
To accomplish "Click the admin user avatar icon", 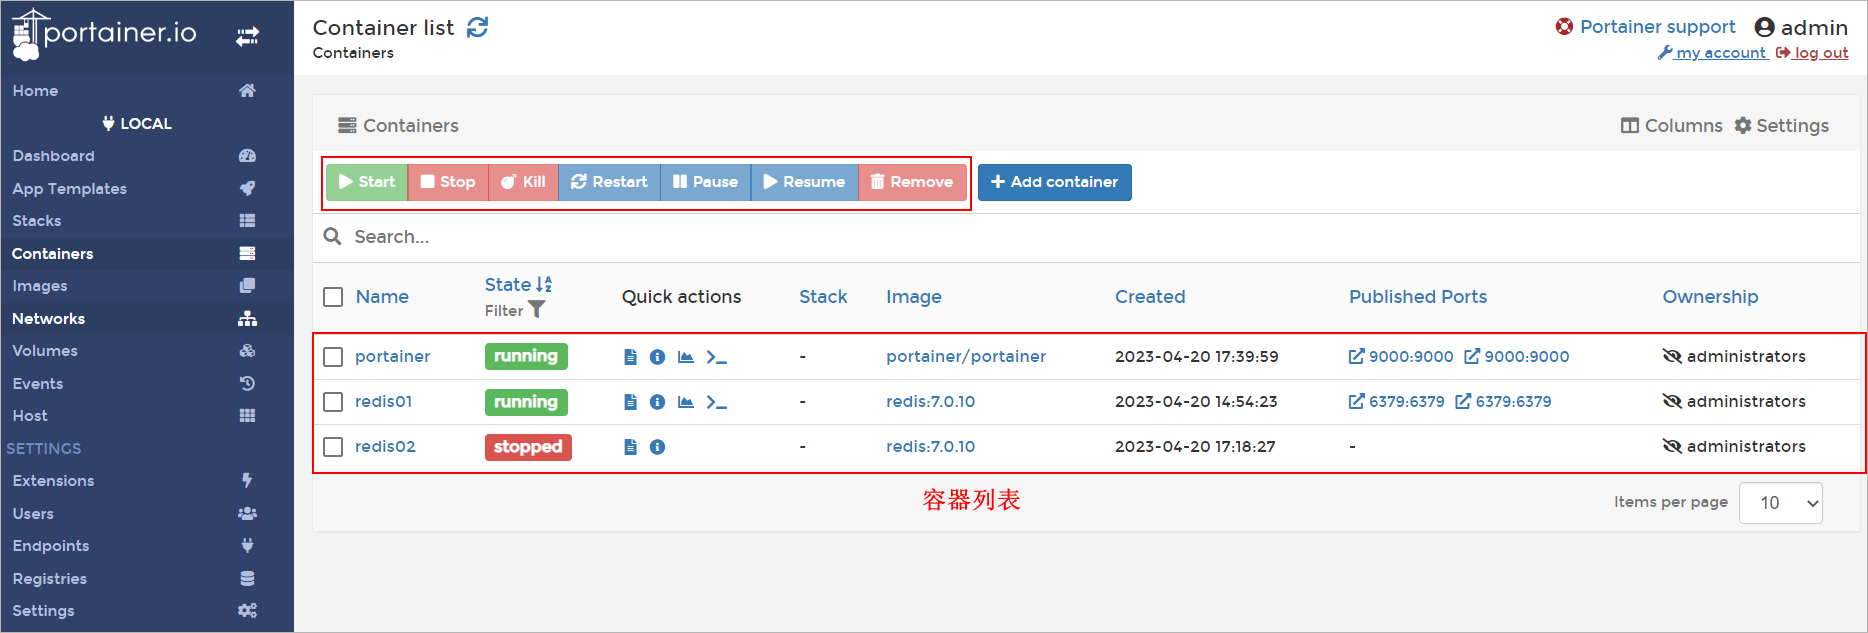I will (x=1764, y=27).
